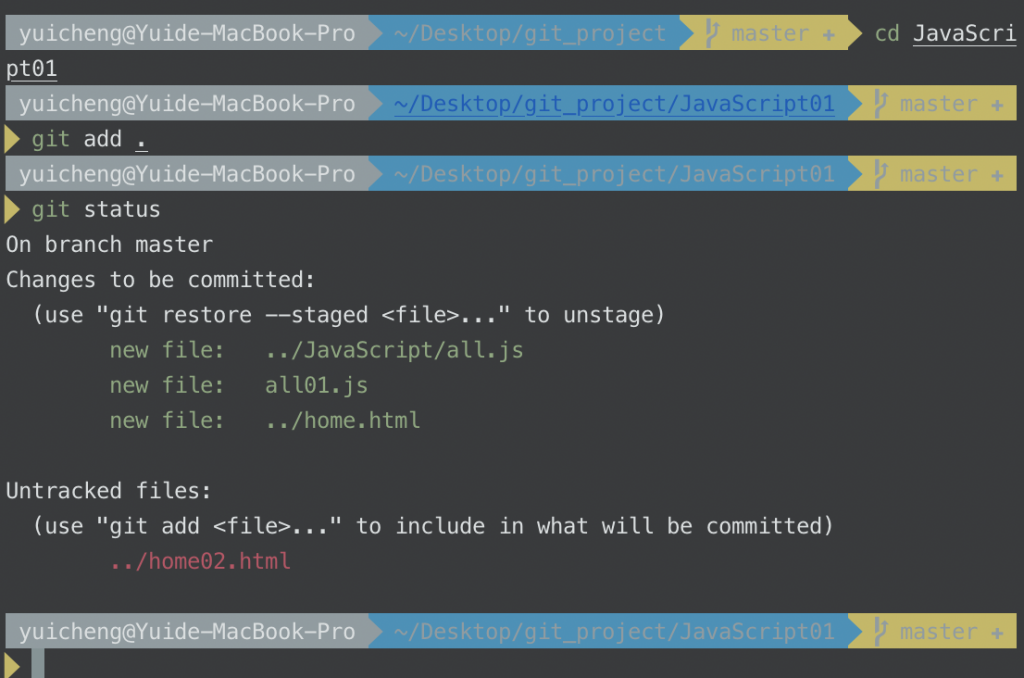Click the branch icon above git status command
Image resolution: width=1024 pixels, height=678 pixels.
[x=880, y=174]
